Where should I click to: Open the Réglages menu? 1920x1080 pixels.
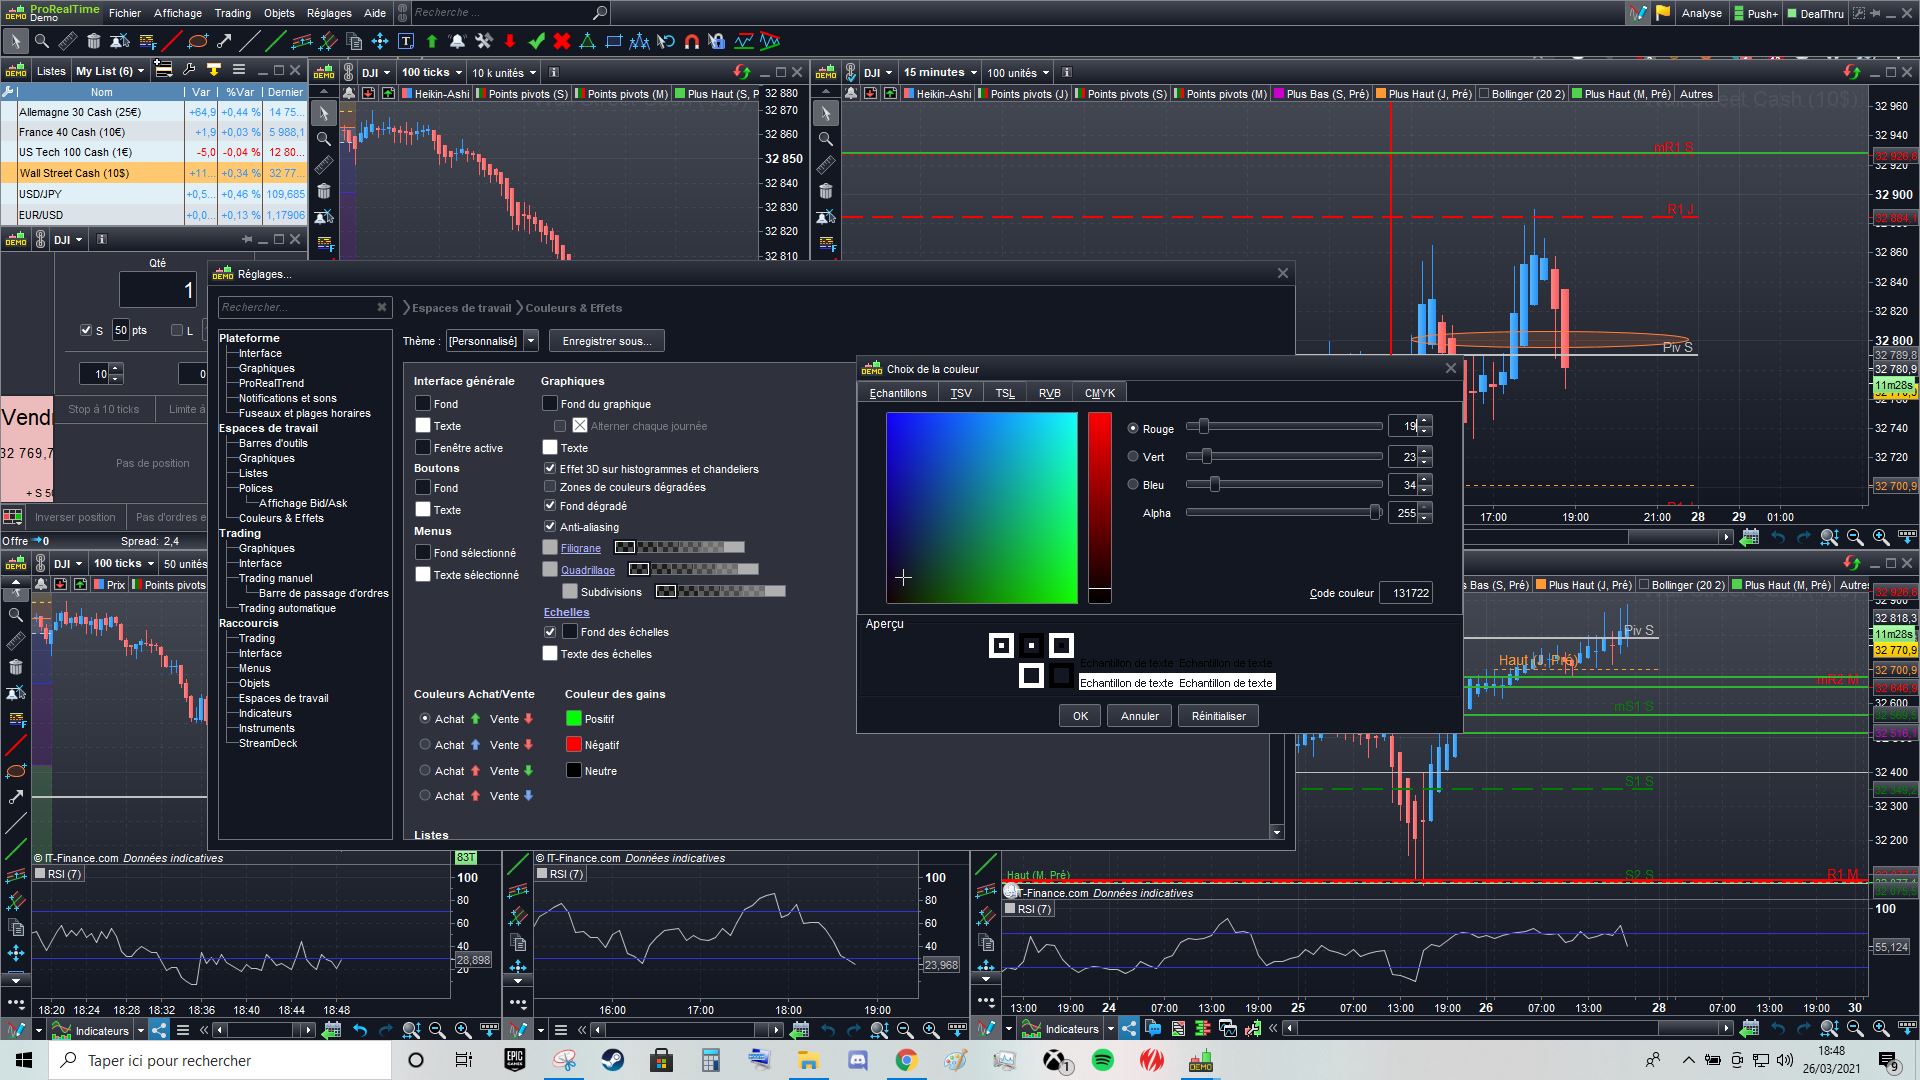tap(329, 13)
